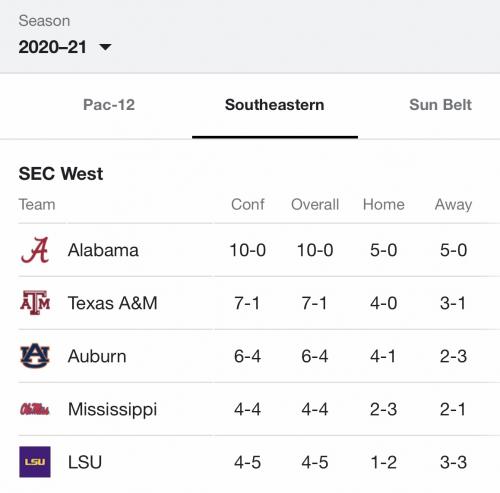Open the LSU team link

[x=85, y=462]
